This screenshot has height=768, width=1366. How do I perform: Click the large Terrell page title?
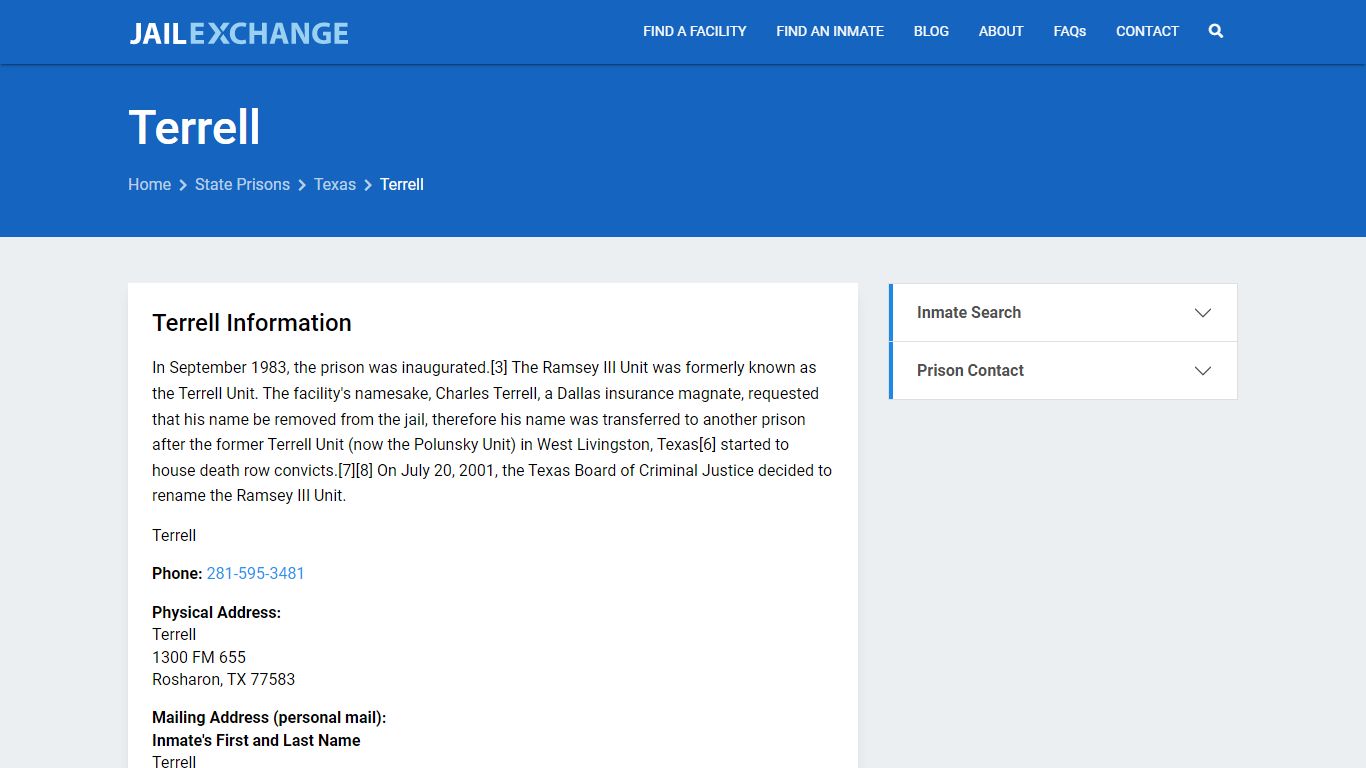coord(195,127)
